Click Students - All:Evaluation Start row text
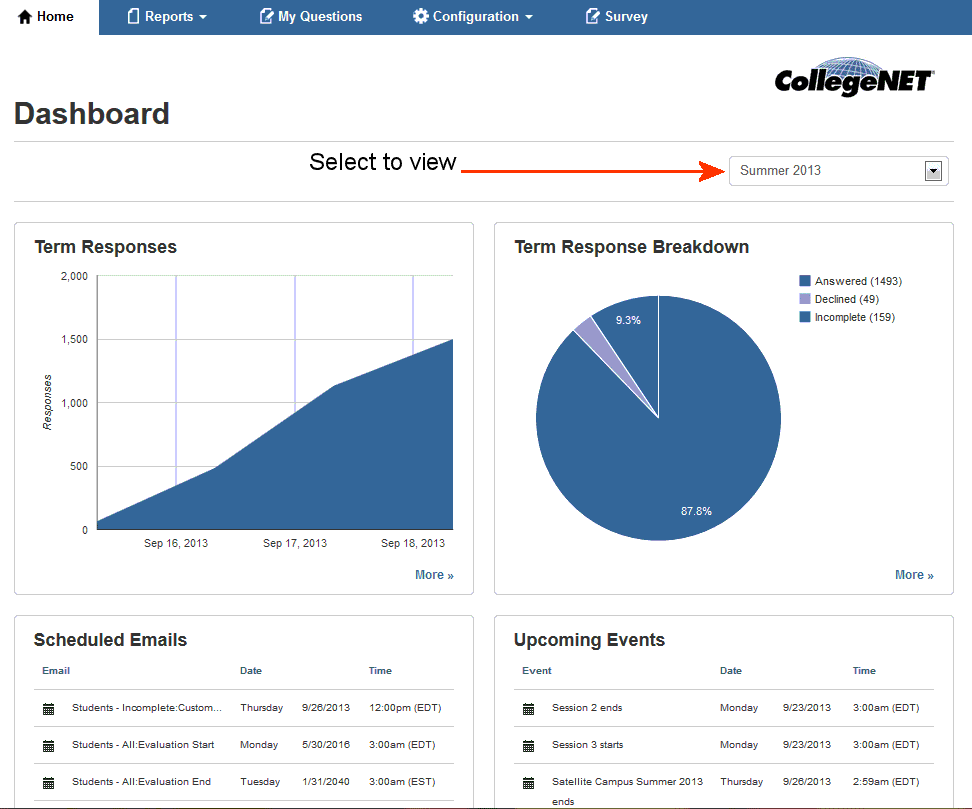Screen dimensions: 972x809 pyautogui.click(x=143, y=745)
